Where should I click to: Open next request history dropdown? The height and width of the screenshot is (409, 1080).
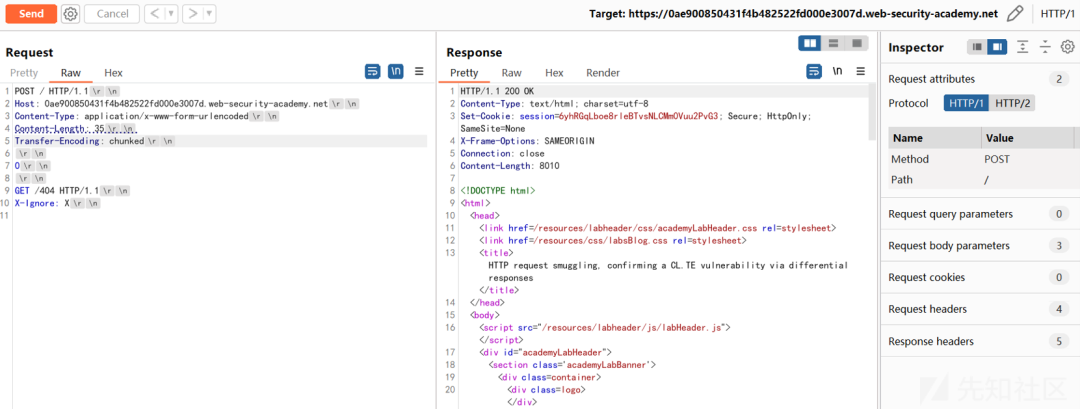coord(209,13)
